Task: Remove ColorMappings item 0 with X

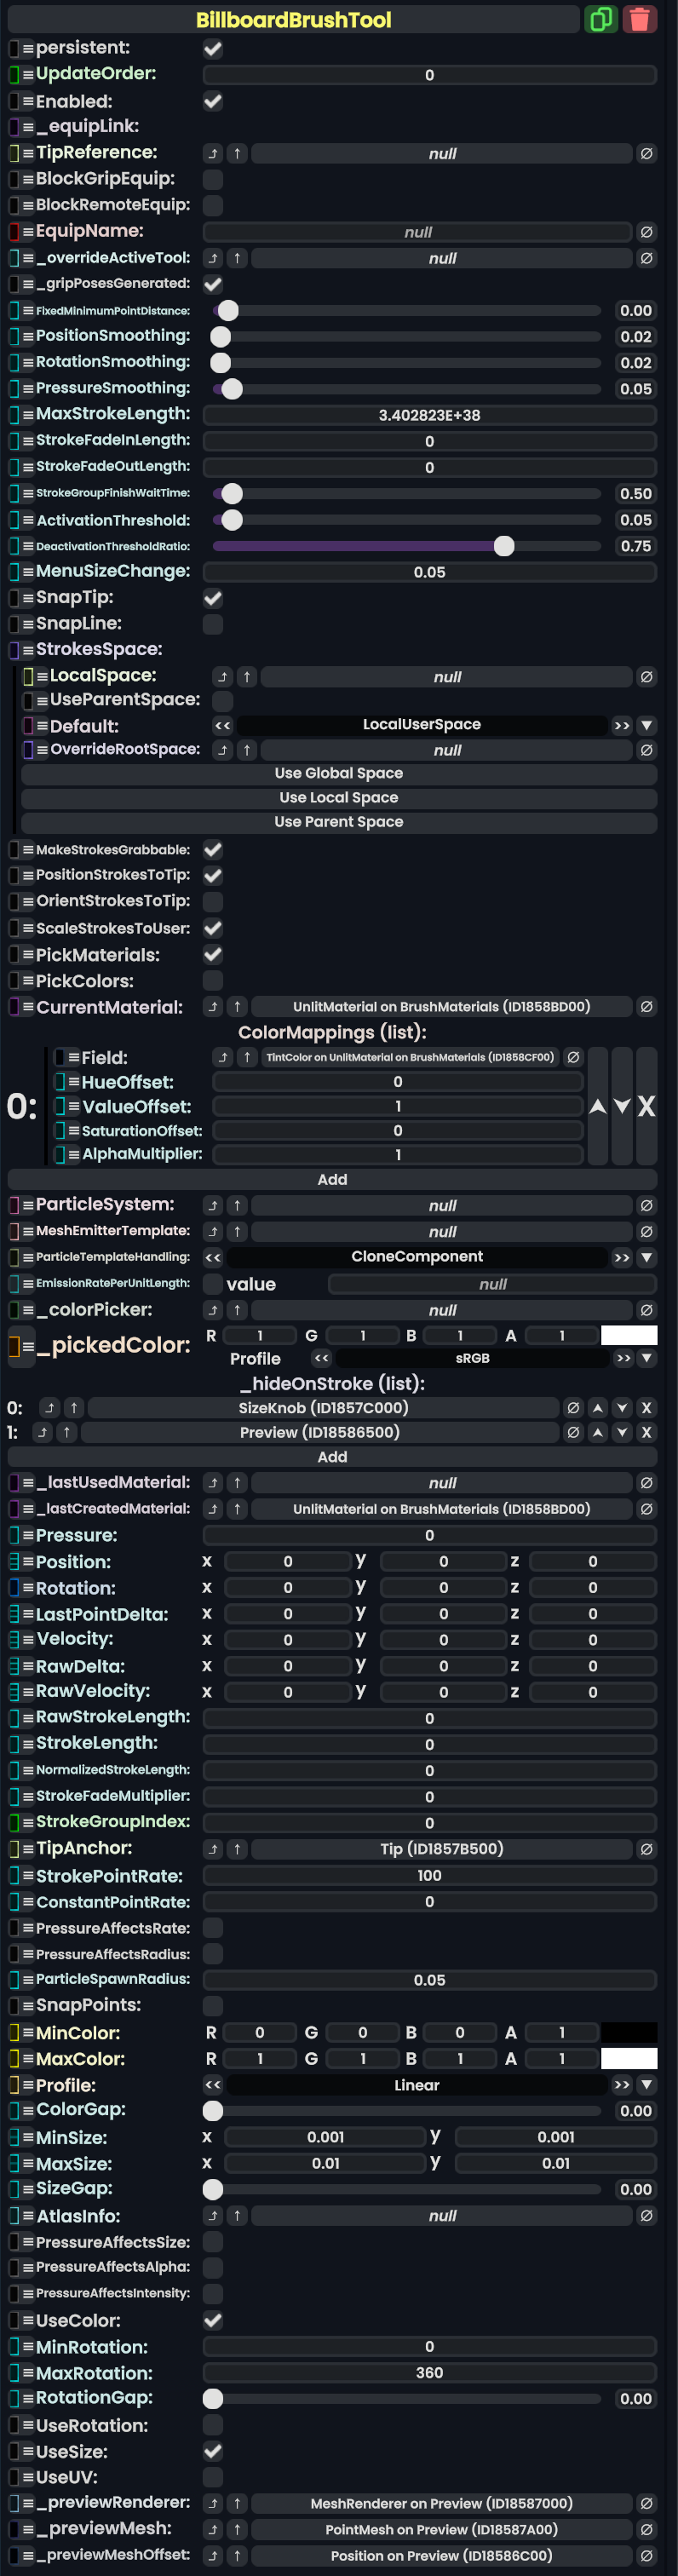Action: (x=646, y=1106)
